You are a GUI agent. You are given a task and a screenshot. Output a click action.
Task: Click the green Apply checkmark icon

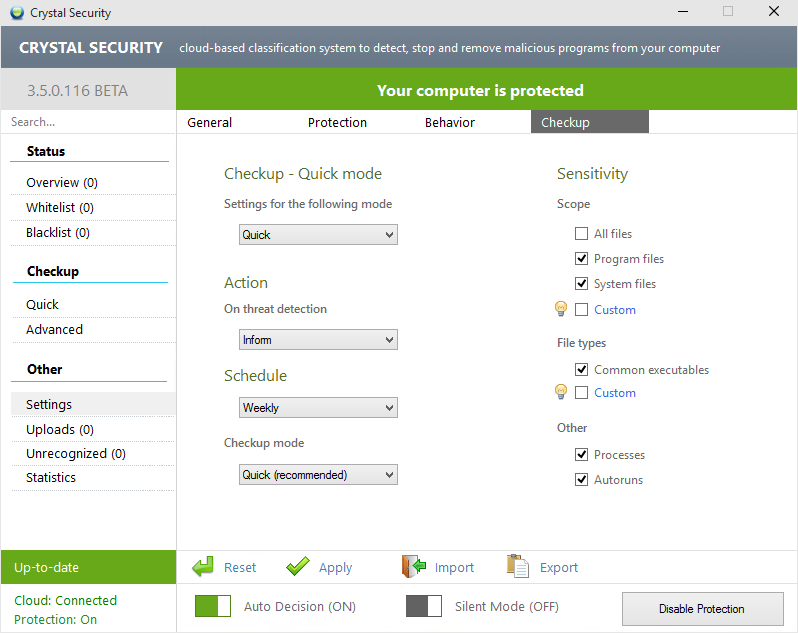pyautogui.click(x=297, y=567)
